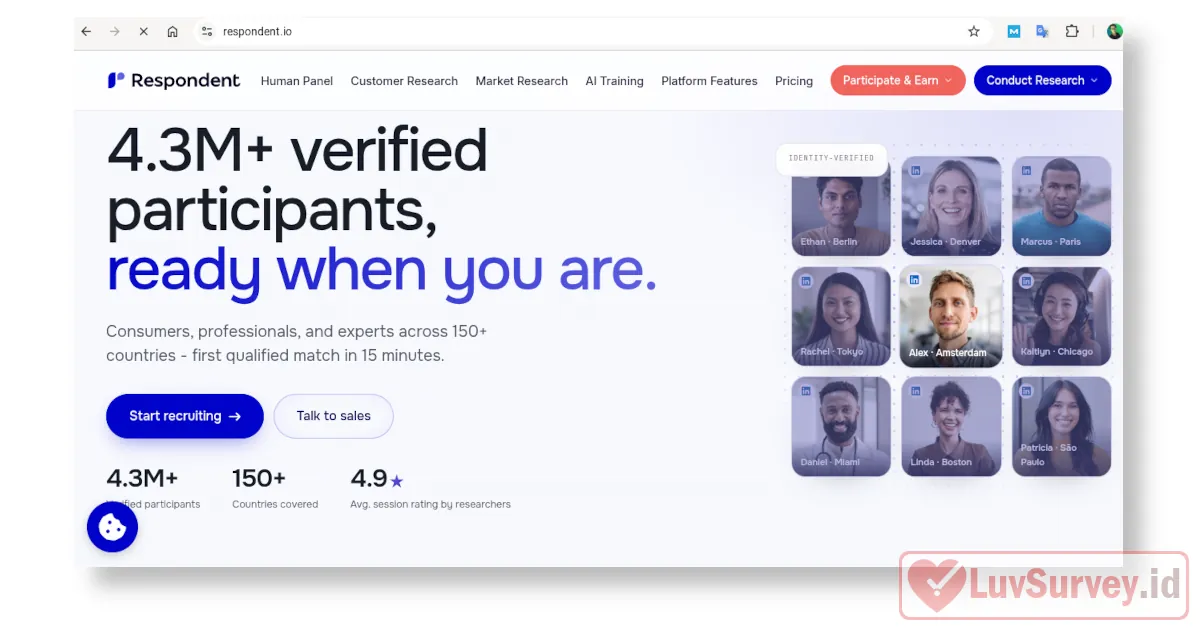Image resolution: width=1200 pixels, height=630 pixels.
Task: Select the Daniel · Miami participant photo
Action: pyautogui.click(x=841, y=426)
